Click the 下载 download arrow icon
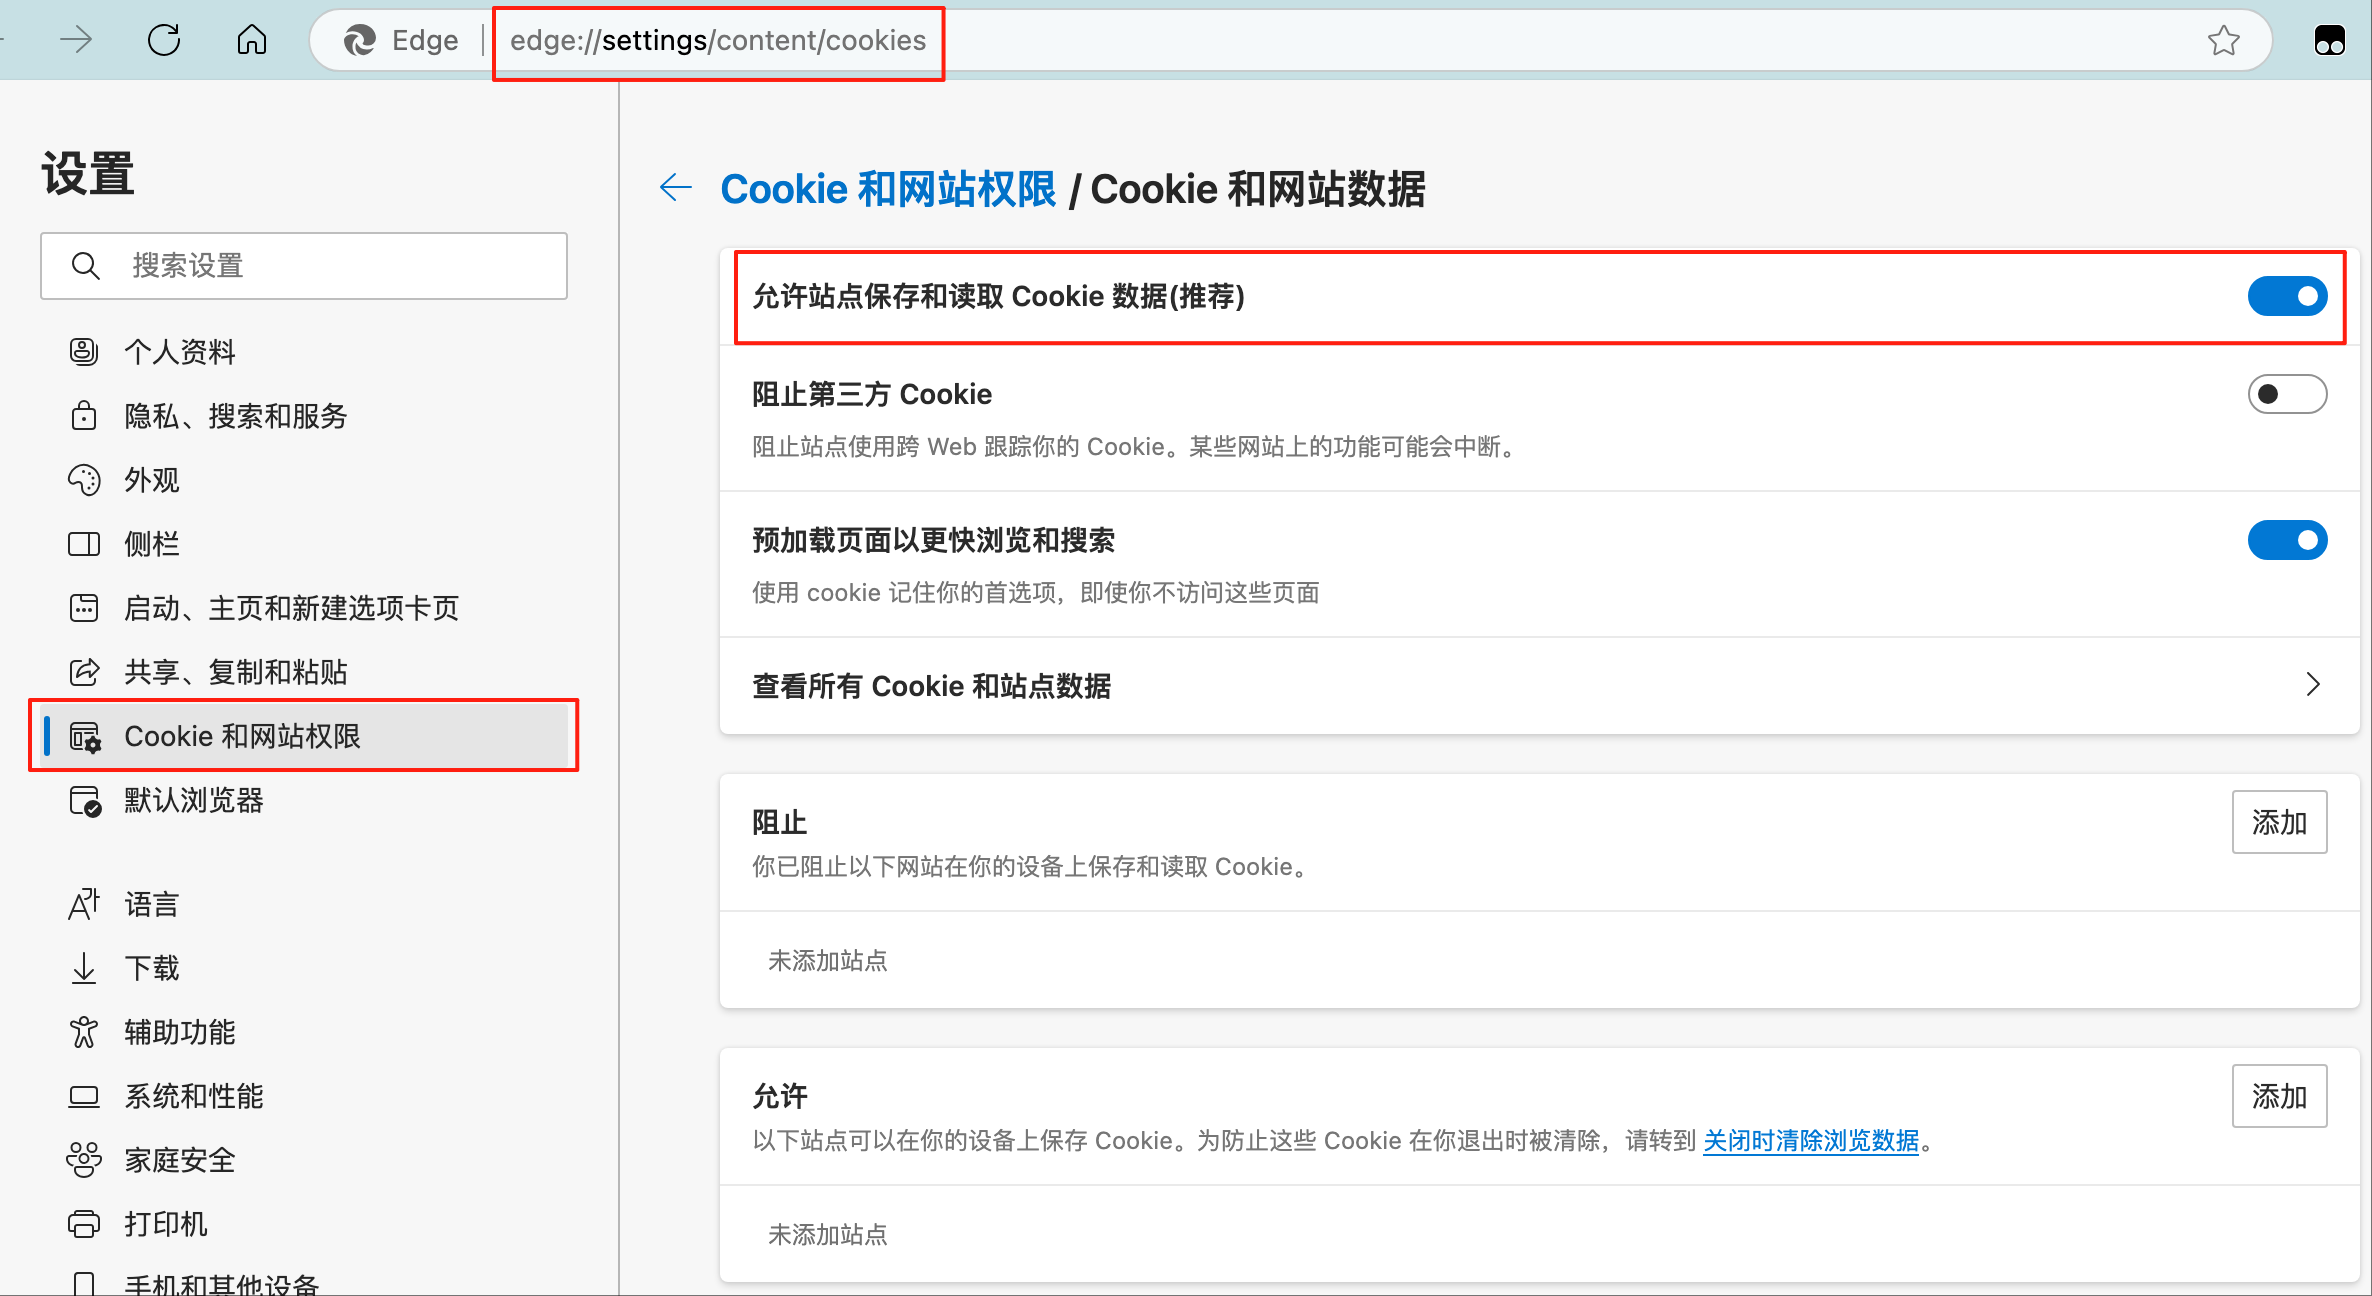Image resolution: width=2372 pixels, height=1296 pixels. click(x=84, y=968)
